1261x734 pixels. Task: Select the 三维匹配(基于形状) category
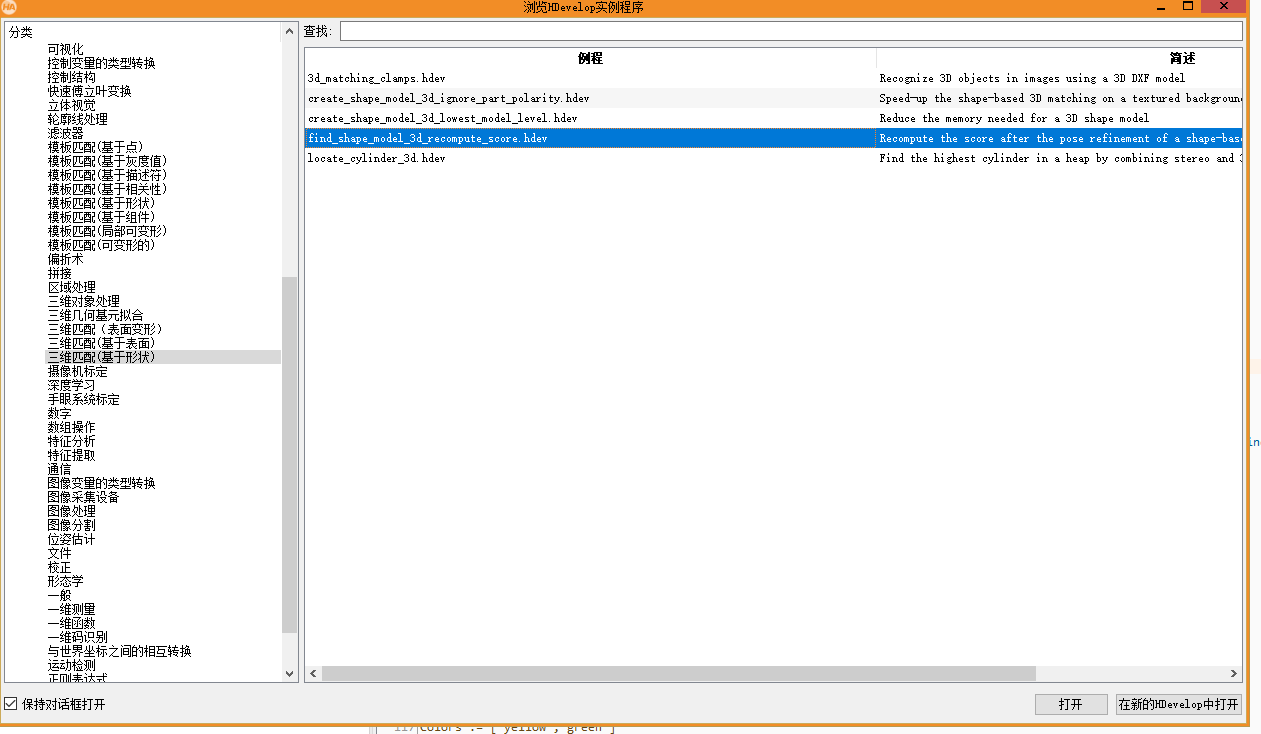coord(101,357)
